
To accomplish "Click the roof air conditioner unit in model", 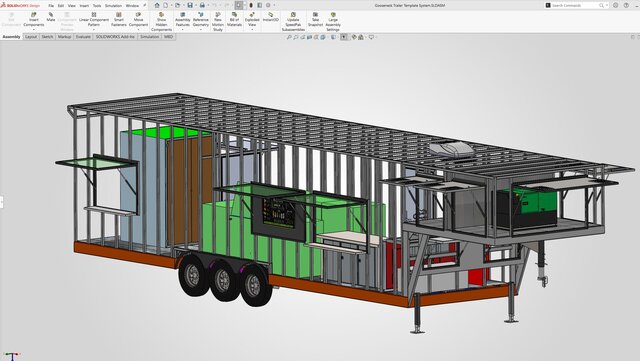I will tap(451, 149).
